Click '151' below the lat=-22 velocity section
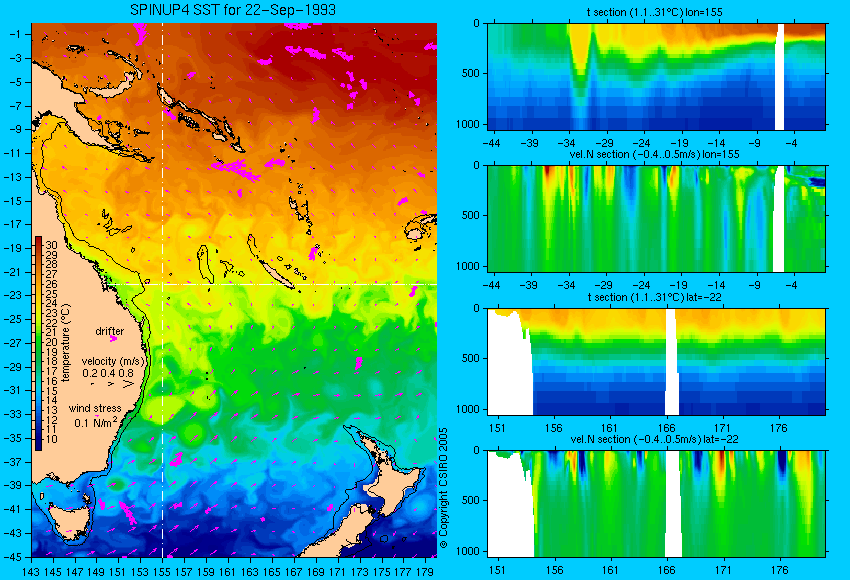Image resolution: width=850 pixels, height=580 pixels. [497, 570]
